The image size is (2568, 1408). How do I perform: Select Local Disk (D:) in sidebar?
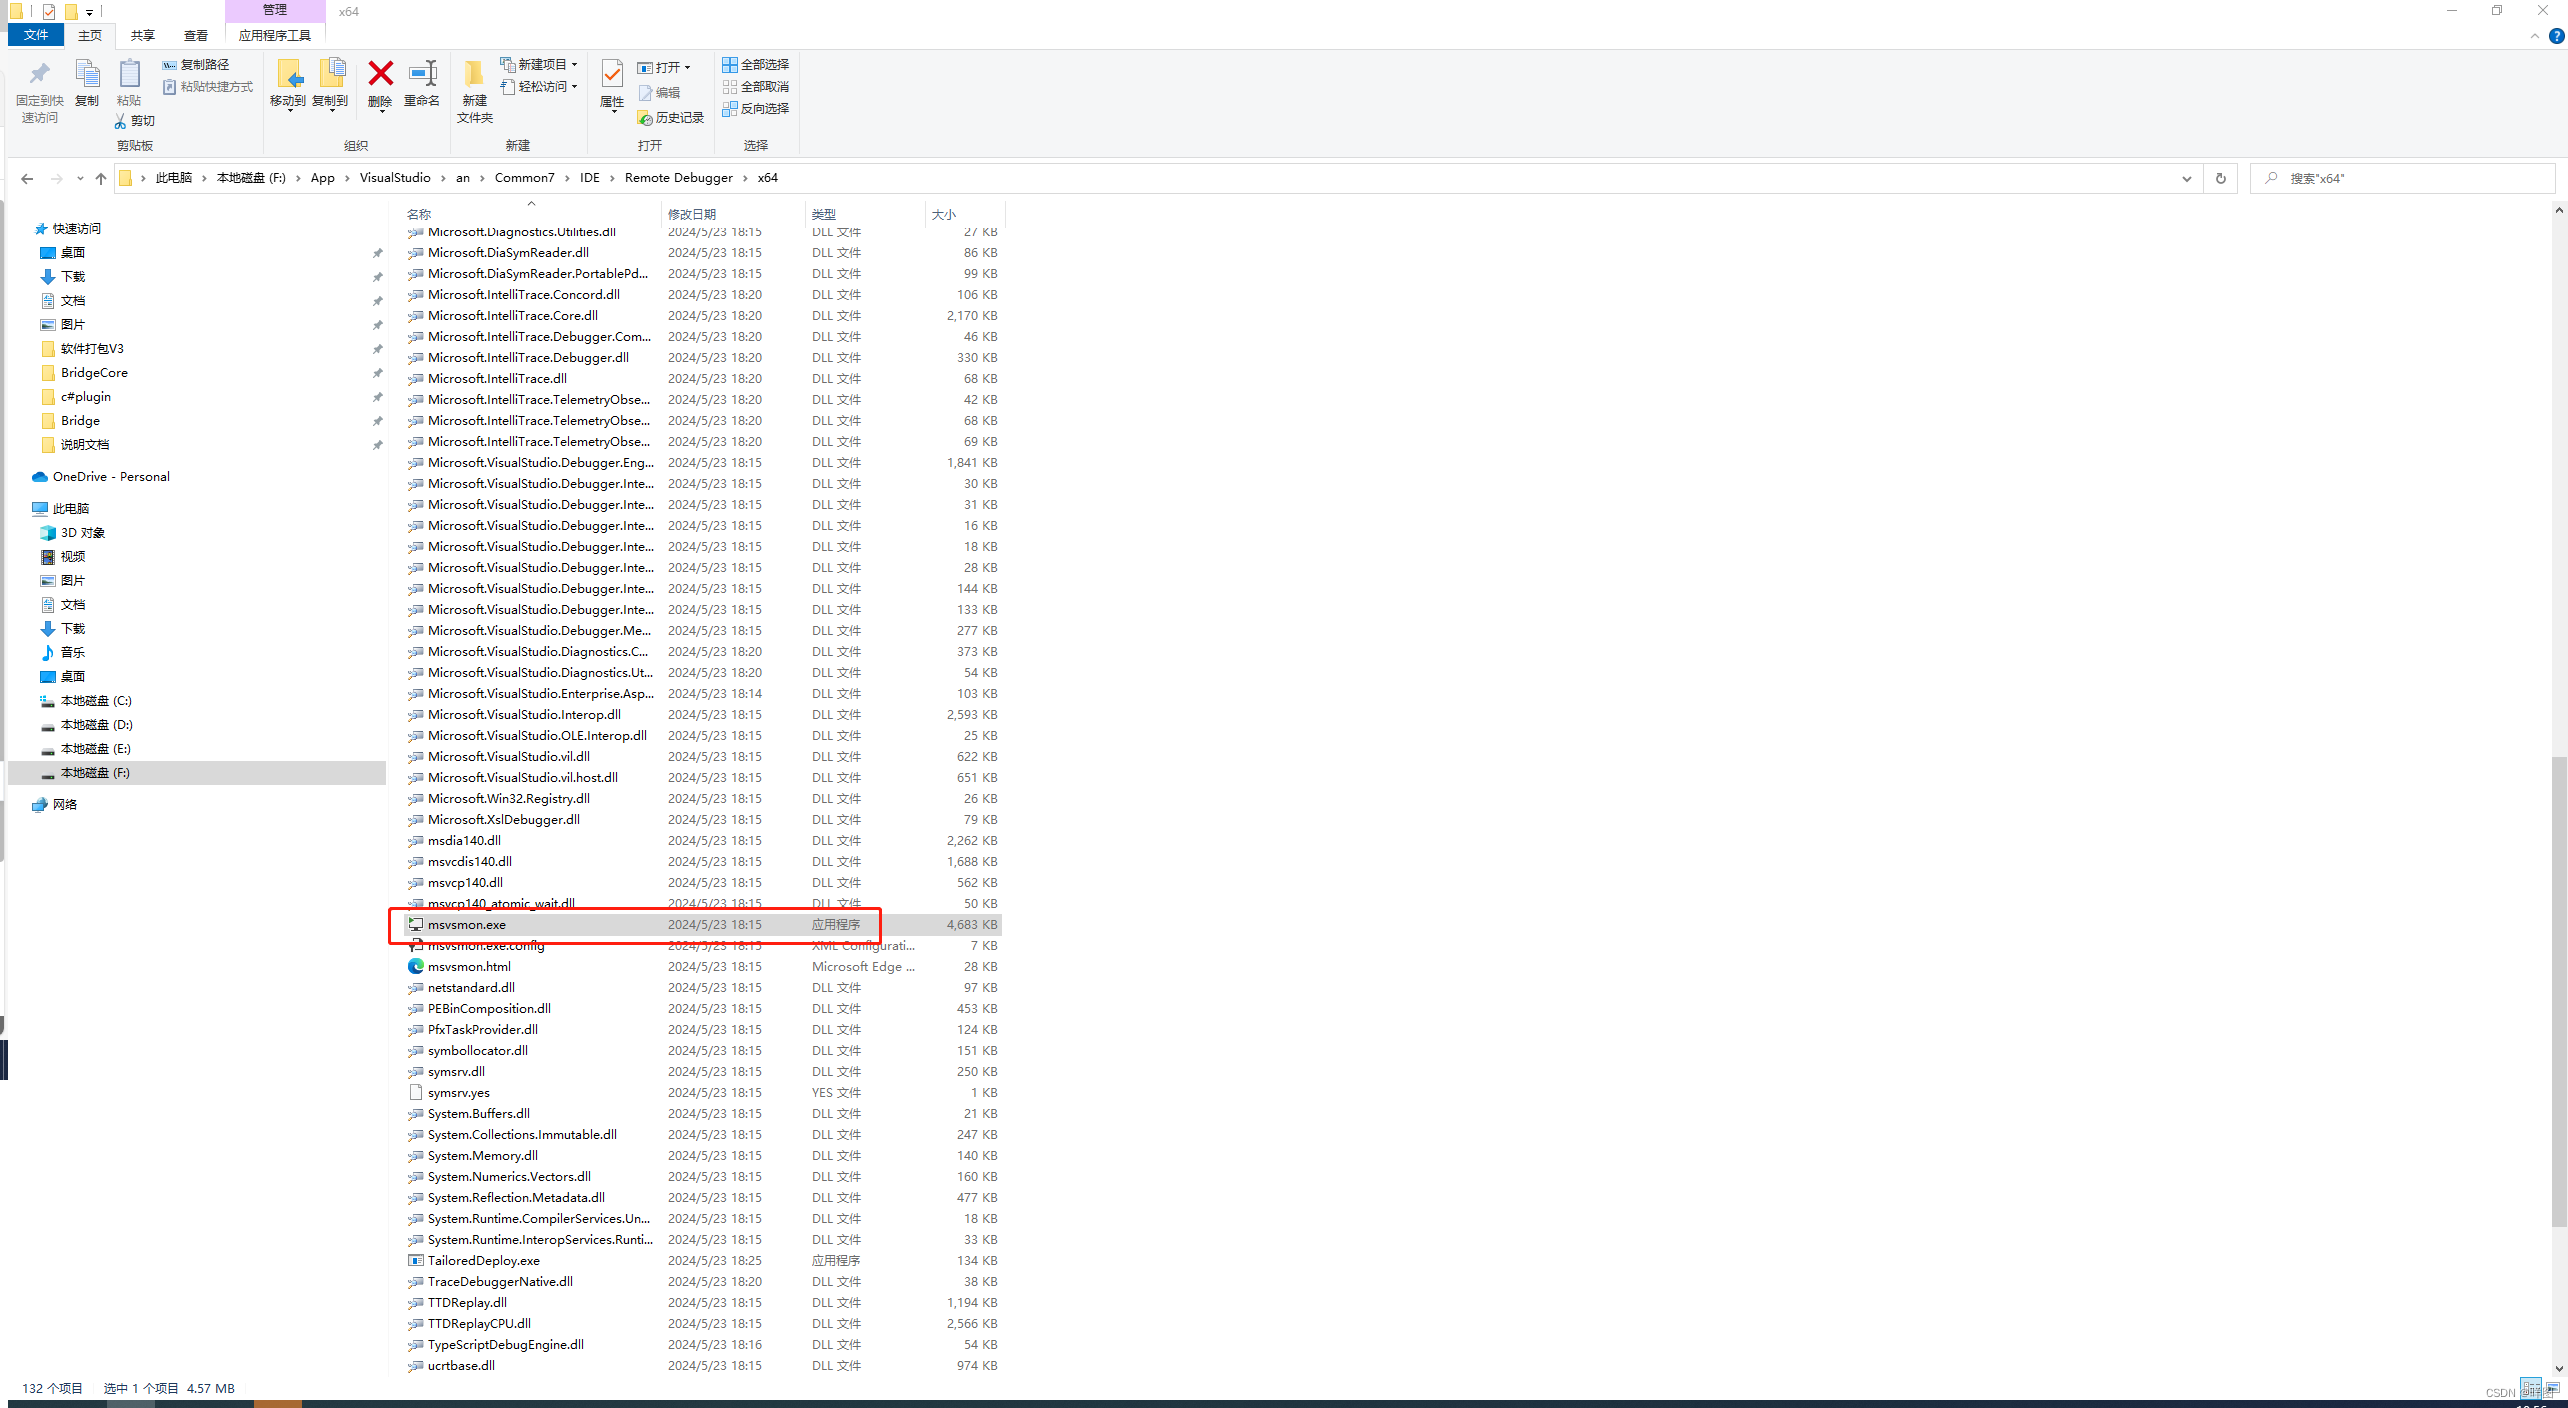pos(96,724)
